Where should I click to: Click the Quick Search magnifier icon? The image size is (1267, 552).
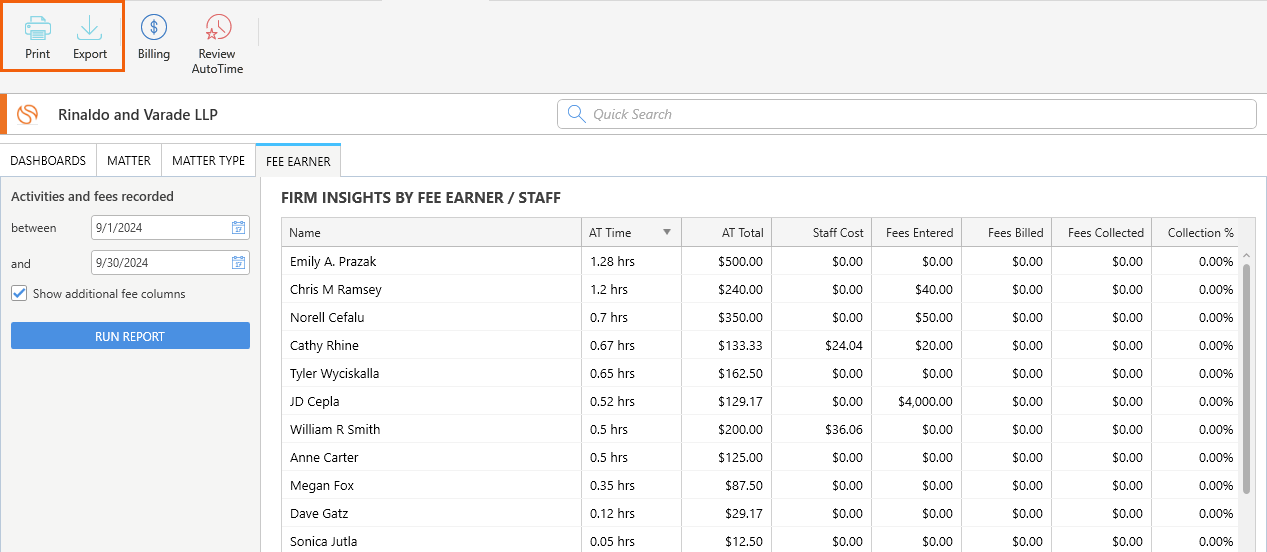(x=576, y=114)
